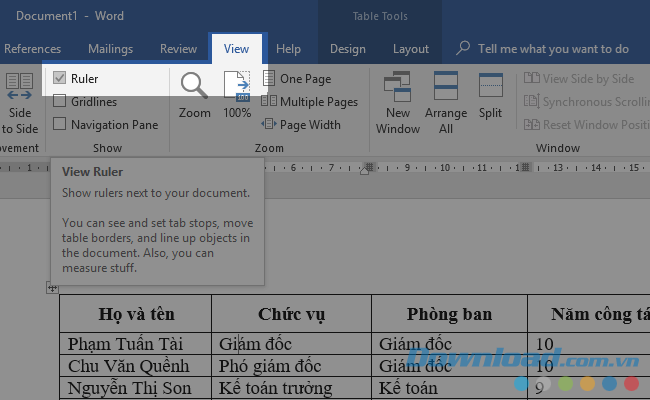650x400 pixels.
Task: Open the Table Tools Design tab
Action: [x=347, y=49]
